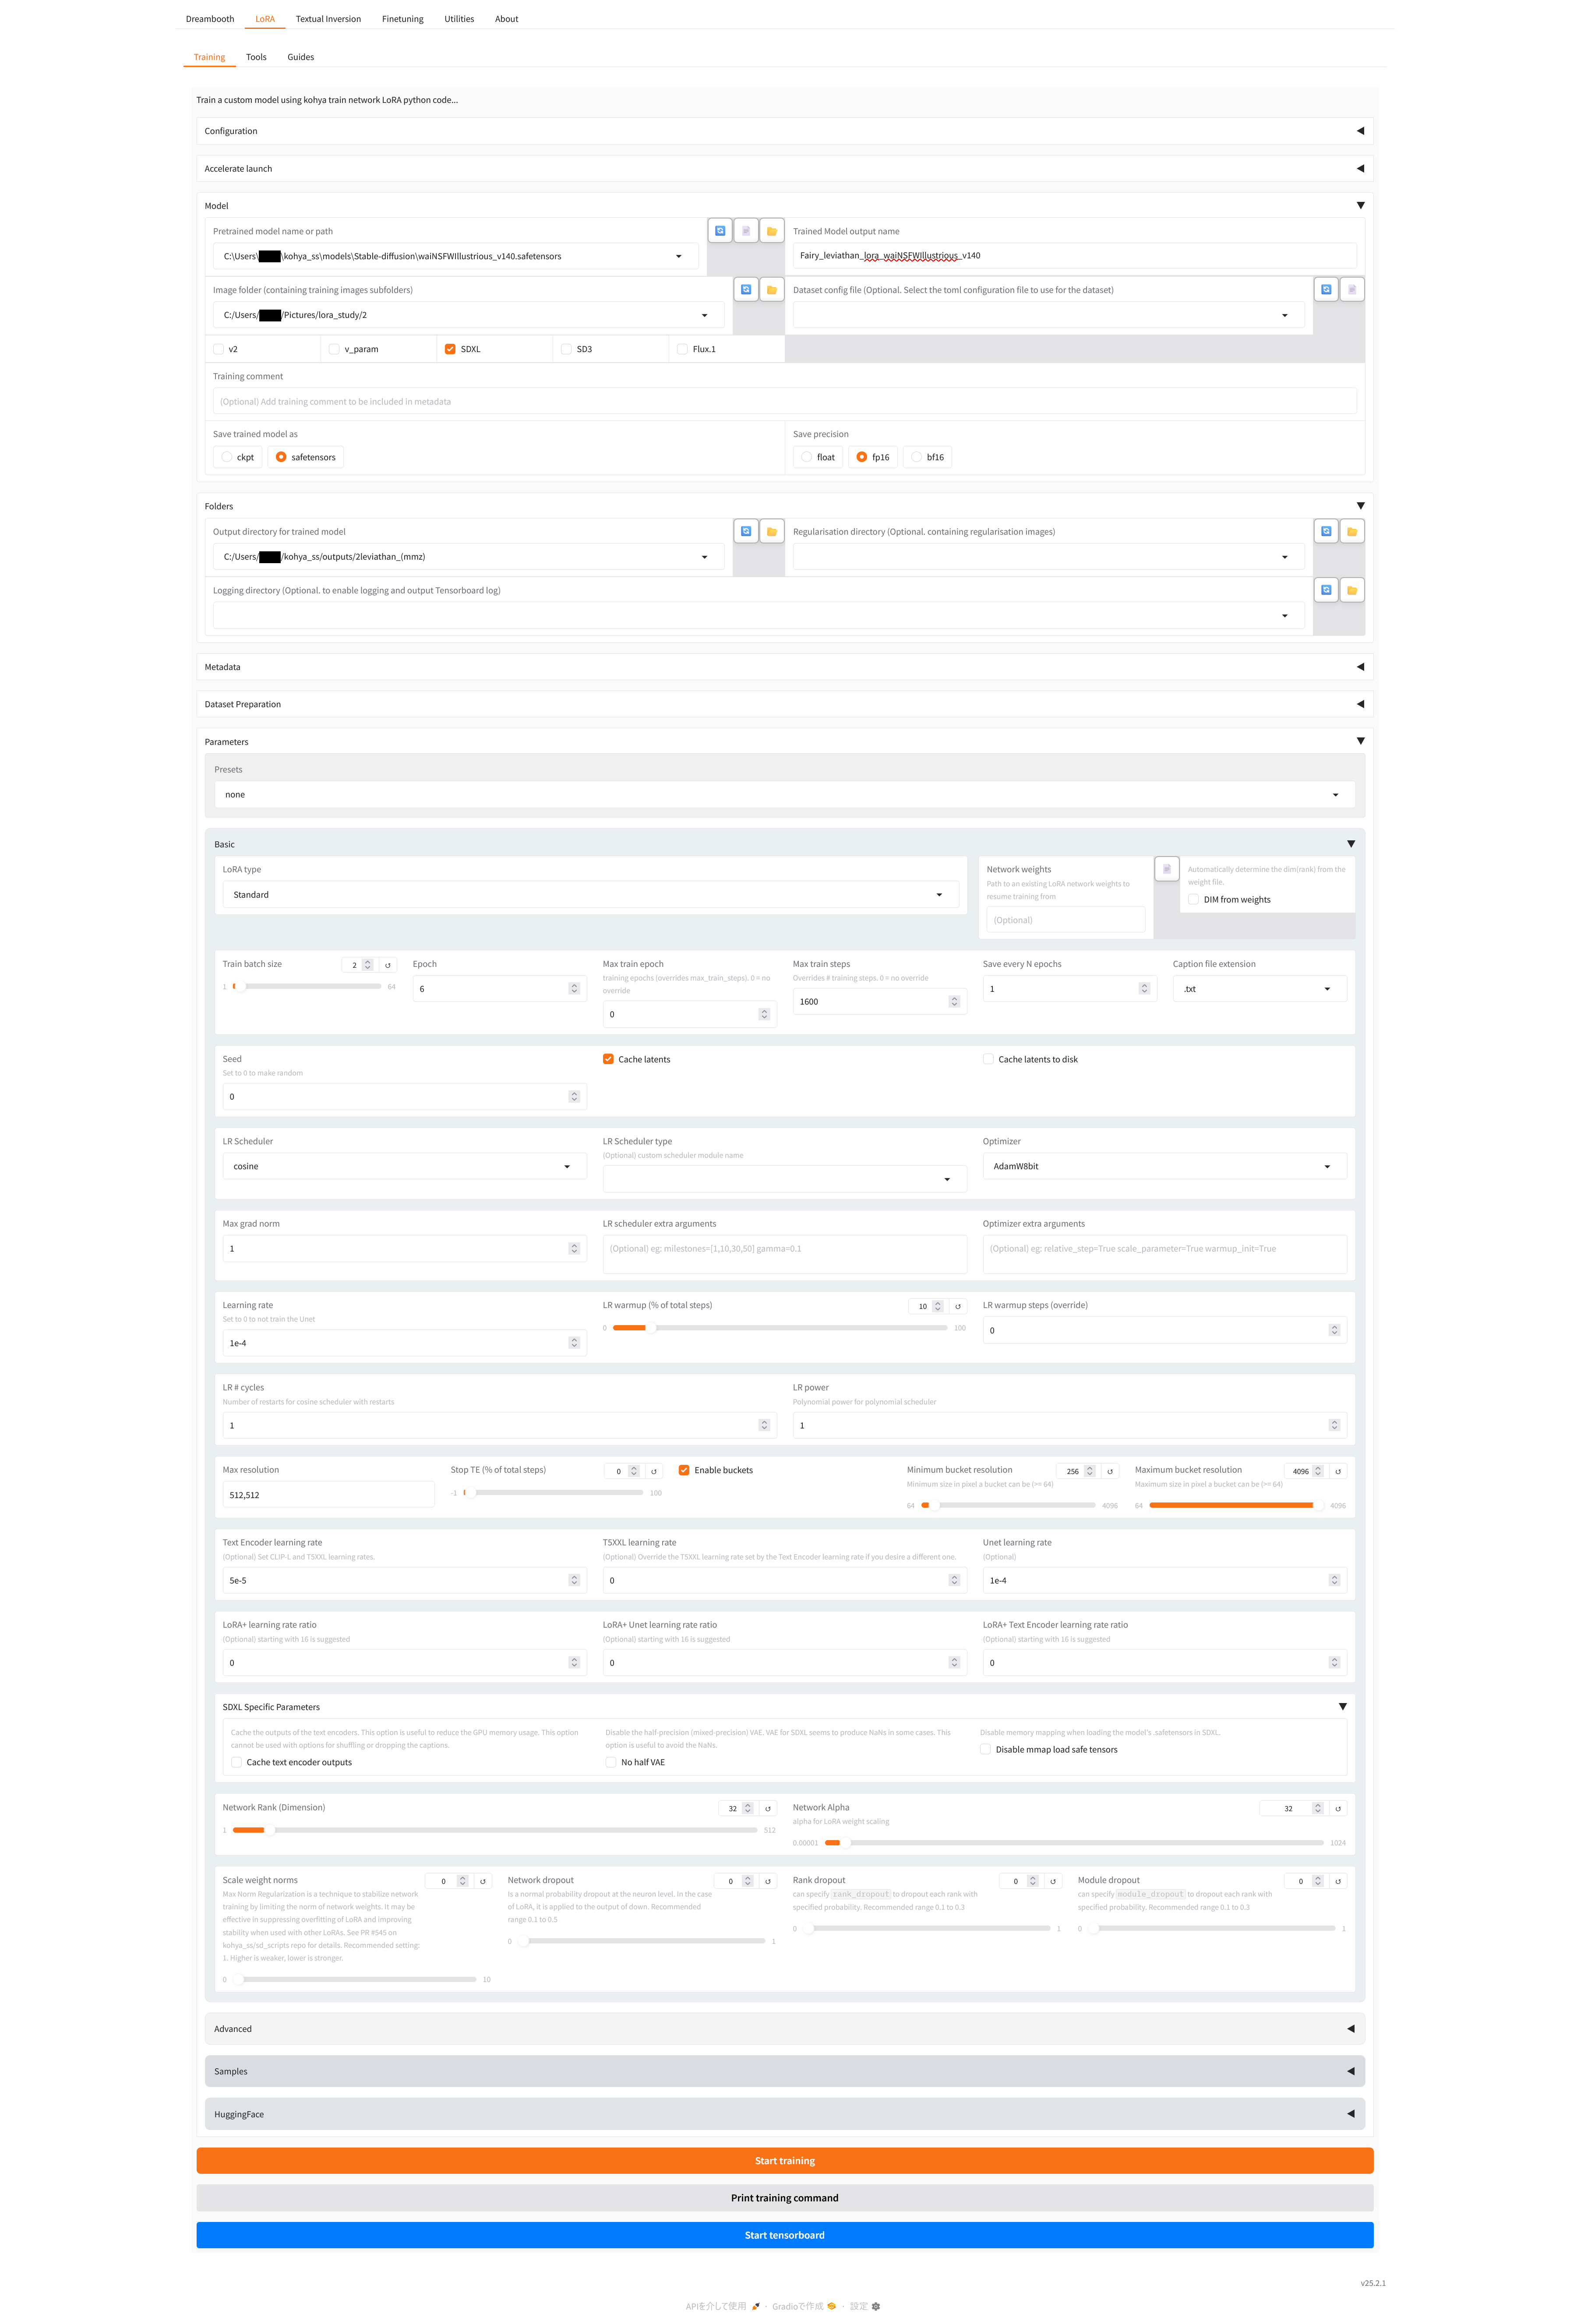The image size is (1570, 2324).
Task: Refresh the logging directory list
Action: [x=1325, y=590]
